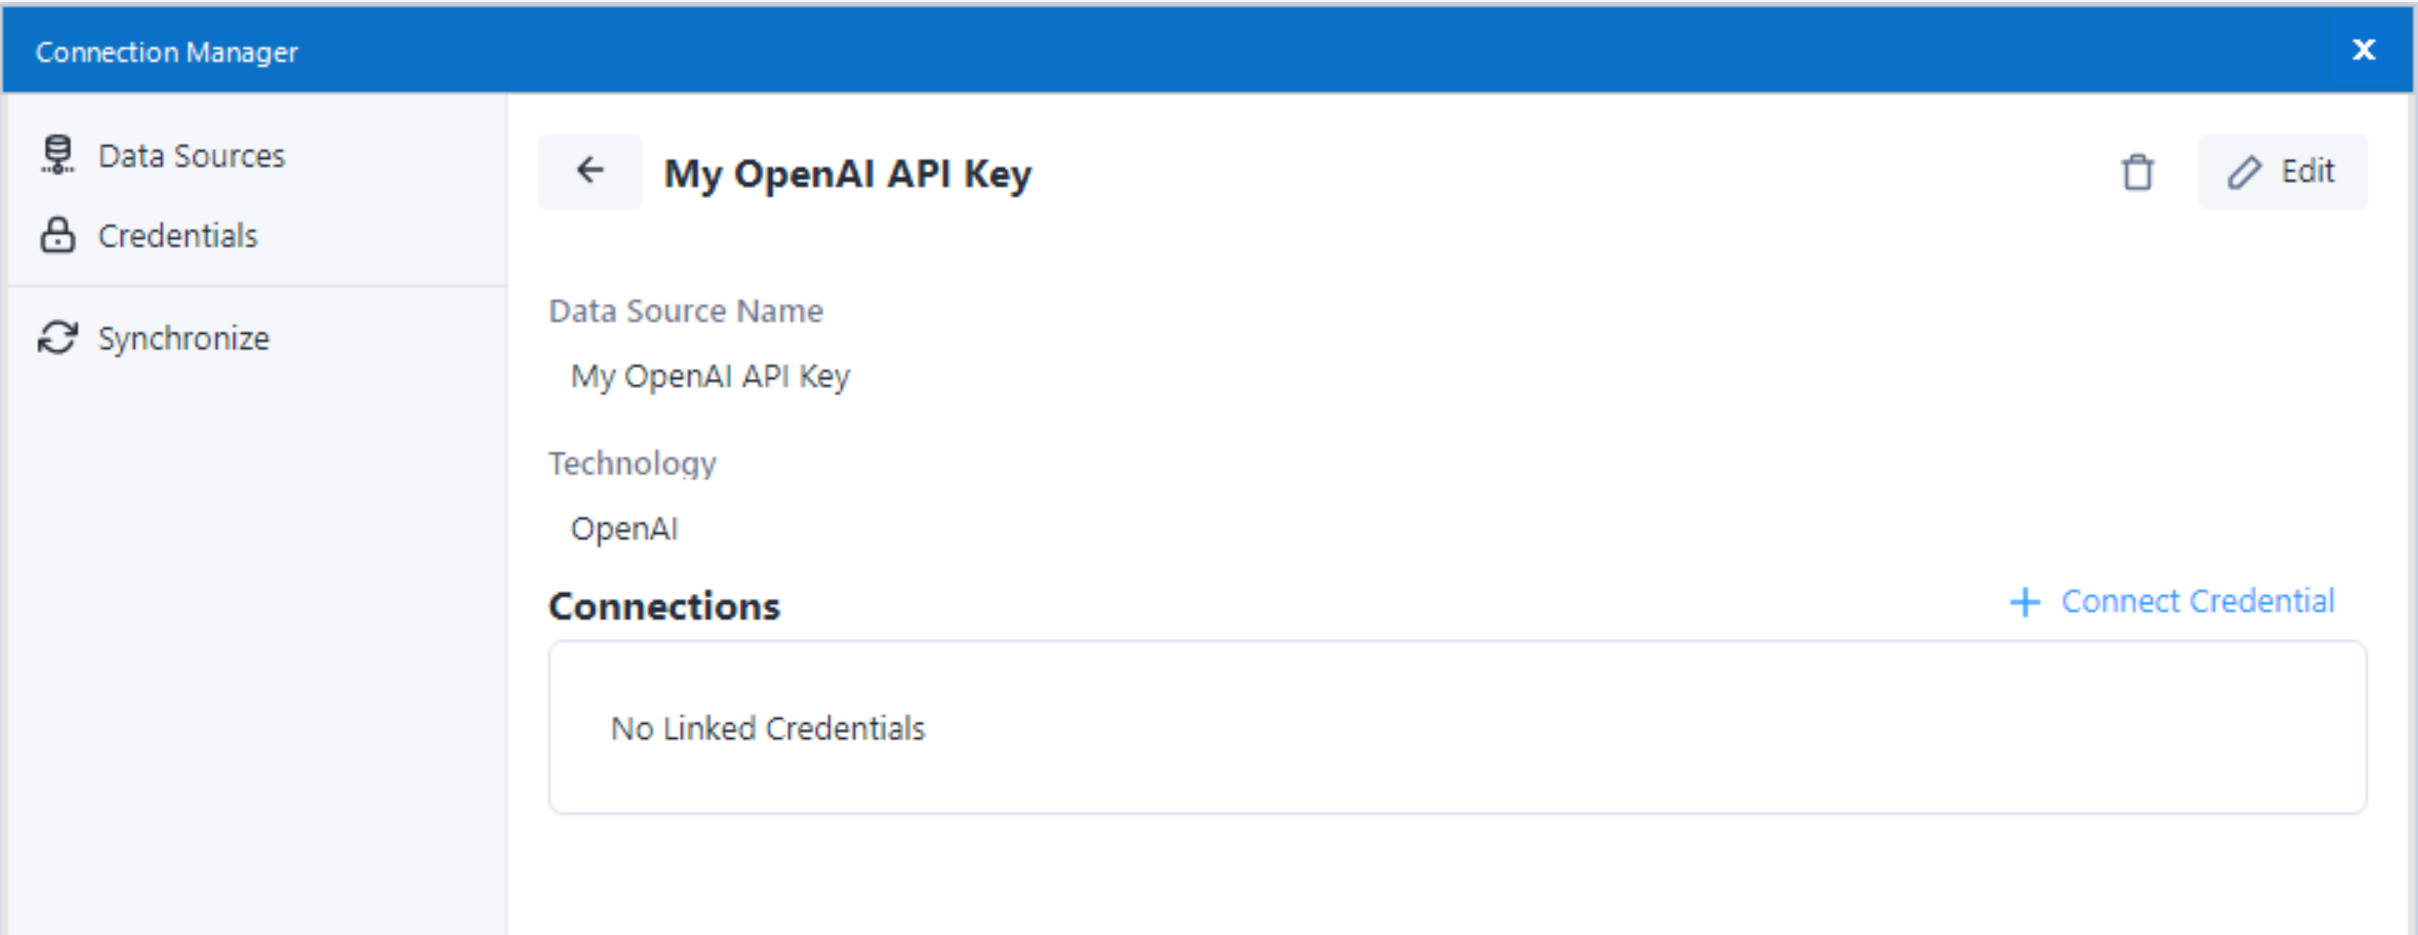The height and width of the screenshot is (935, 2418).
Task: Click the pencil icon on the Edit button
Action: click(x=2243, y=171)
